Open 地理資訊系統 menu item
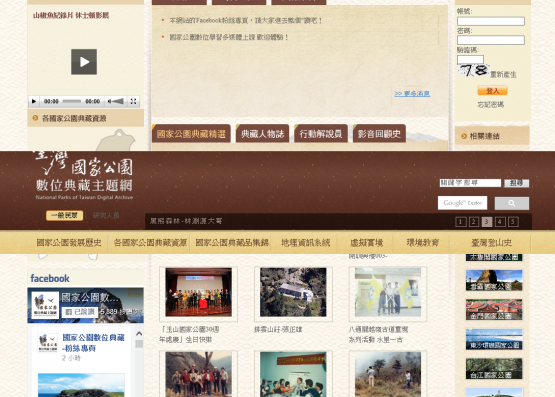This screenshot has height=397, width=555. [x=305, y=243]
